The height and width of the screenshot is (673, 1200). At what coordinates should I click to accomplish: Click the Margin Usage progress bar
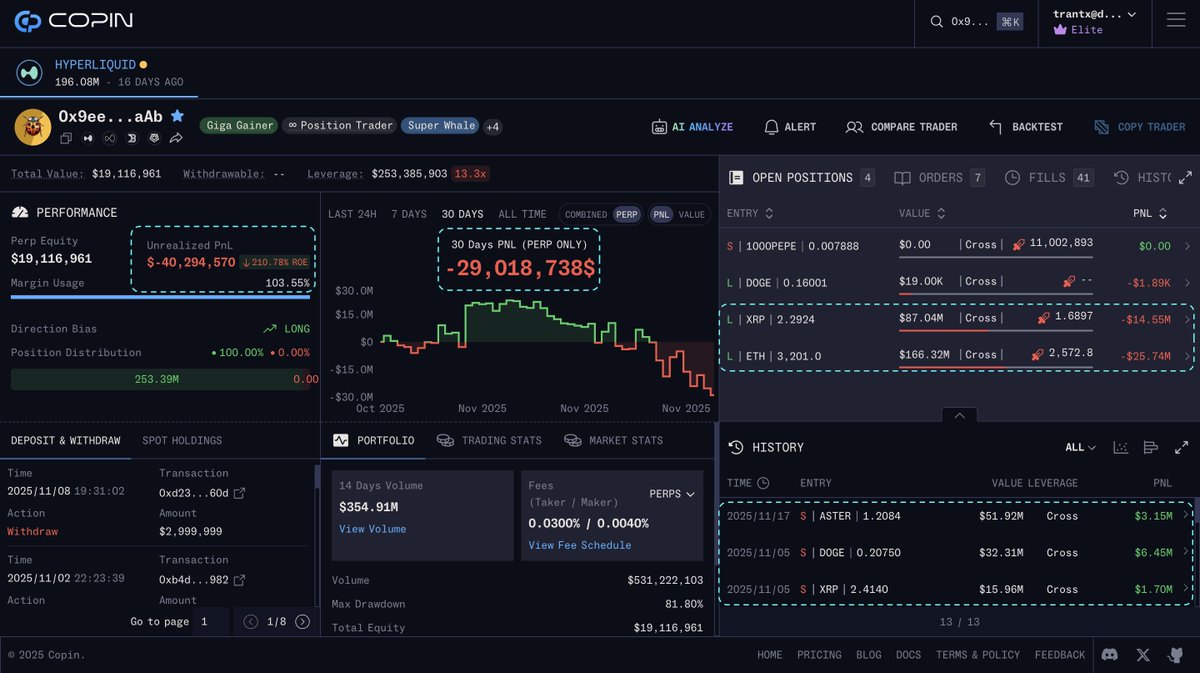(160, 297)
